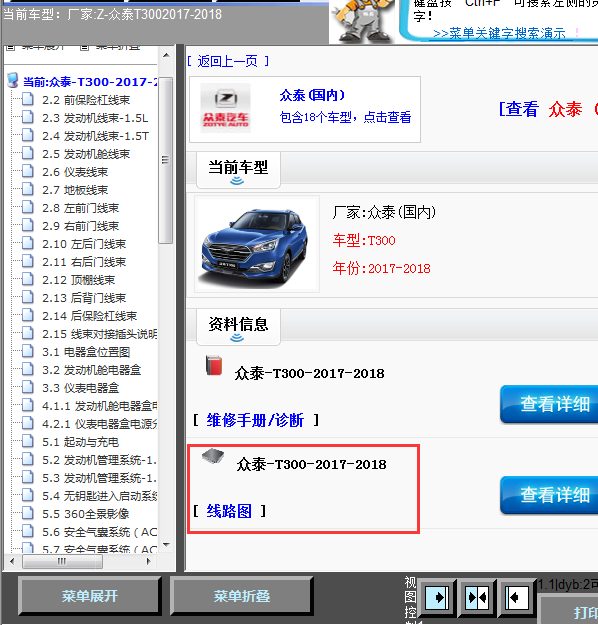
Task: Click 查看详细 button for 线路图
Action: pos(550,495)
